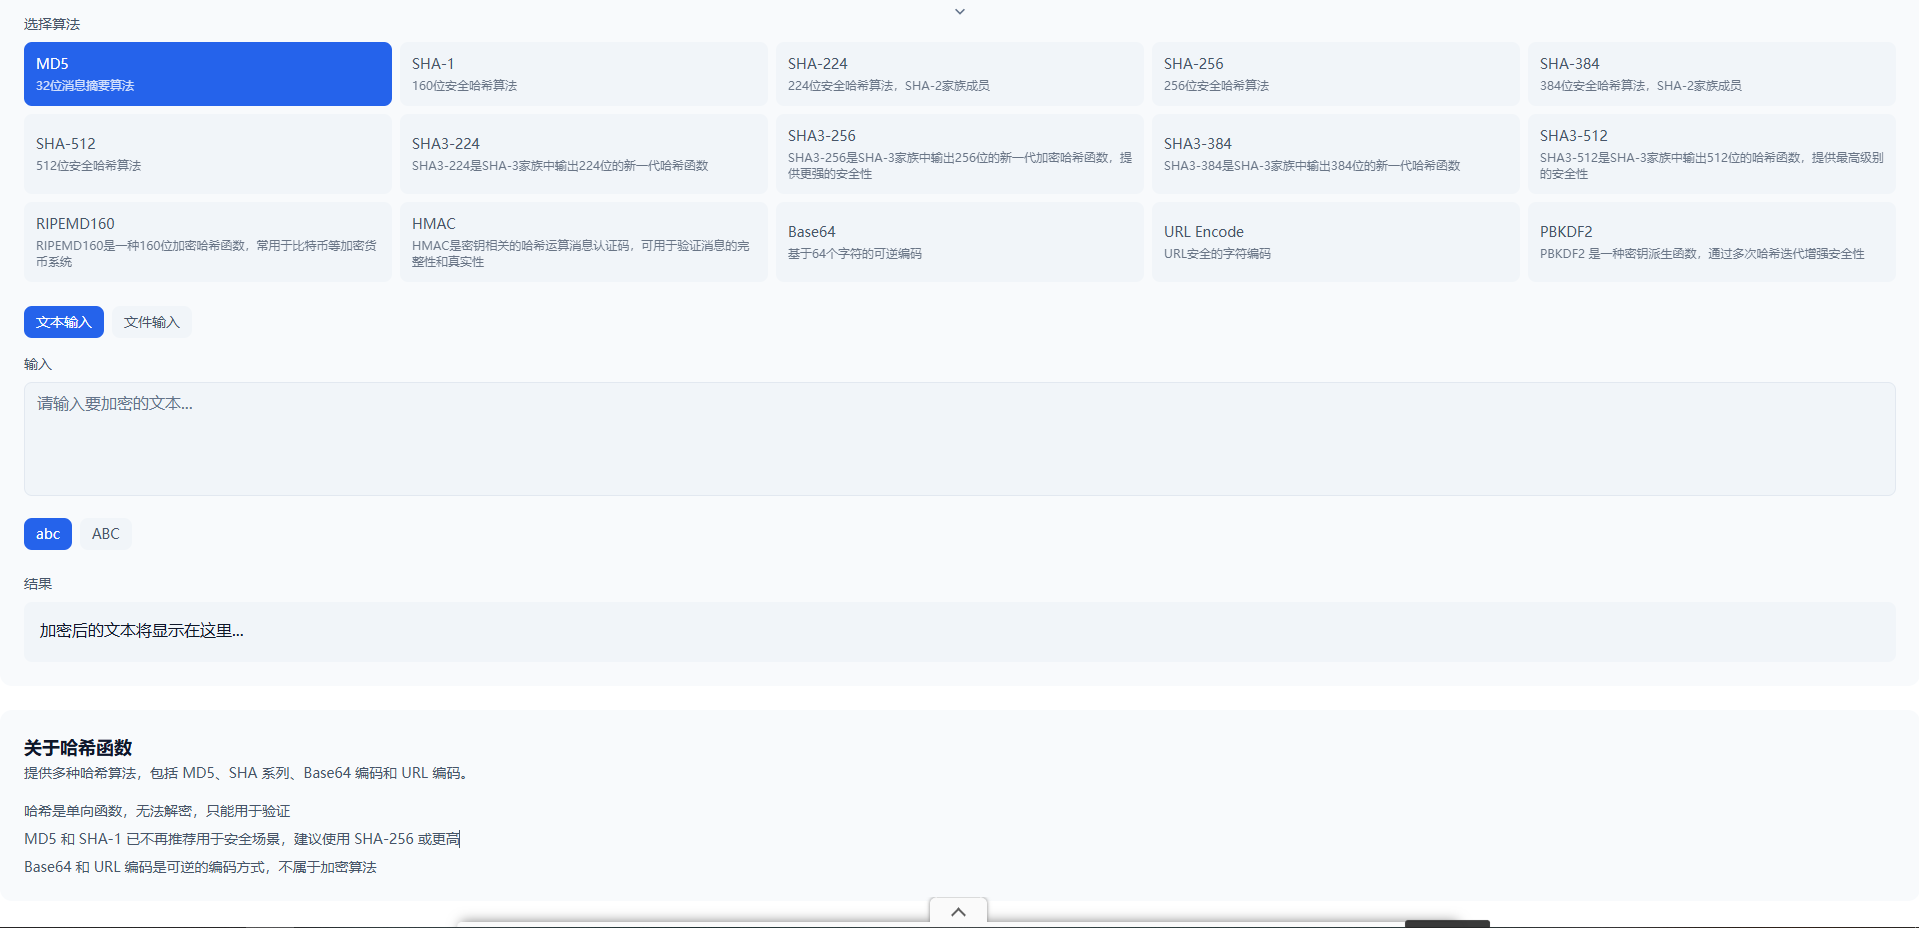The image size is (1919, 928).
Task: Choose the SHA-1 algorithm option
Action: pos(583,74)
